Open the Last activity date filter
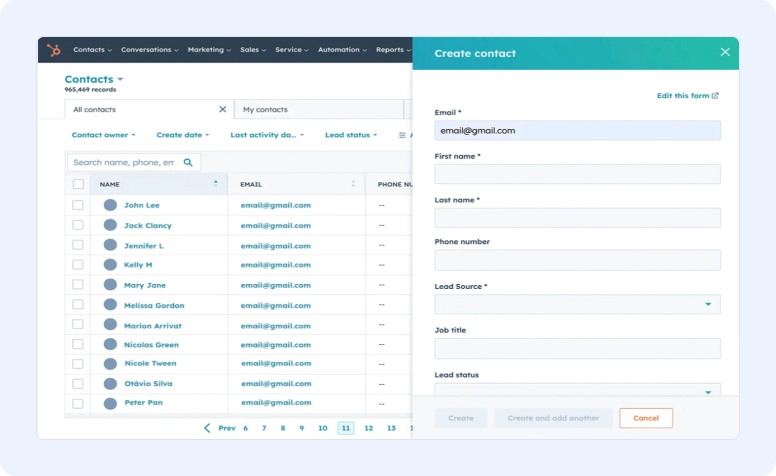This screenshot has height=476, width=776. coord(267,135)
